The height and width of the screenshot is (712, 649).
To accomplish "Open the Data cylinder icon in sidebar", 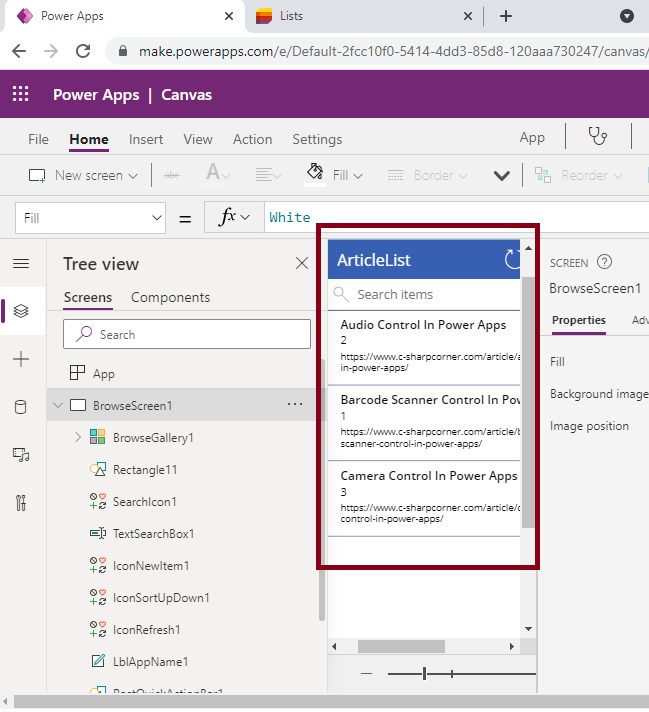I will (x=21, y=407).
